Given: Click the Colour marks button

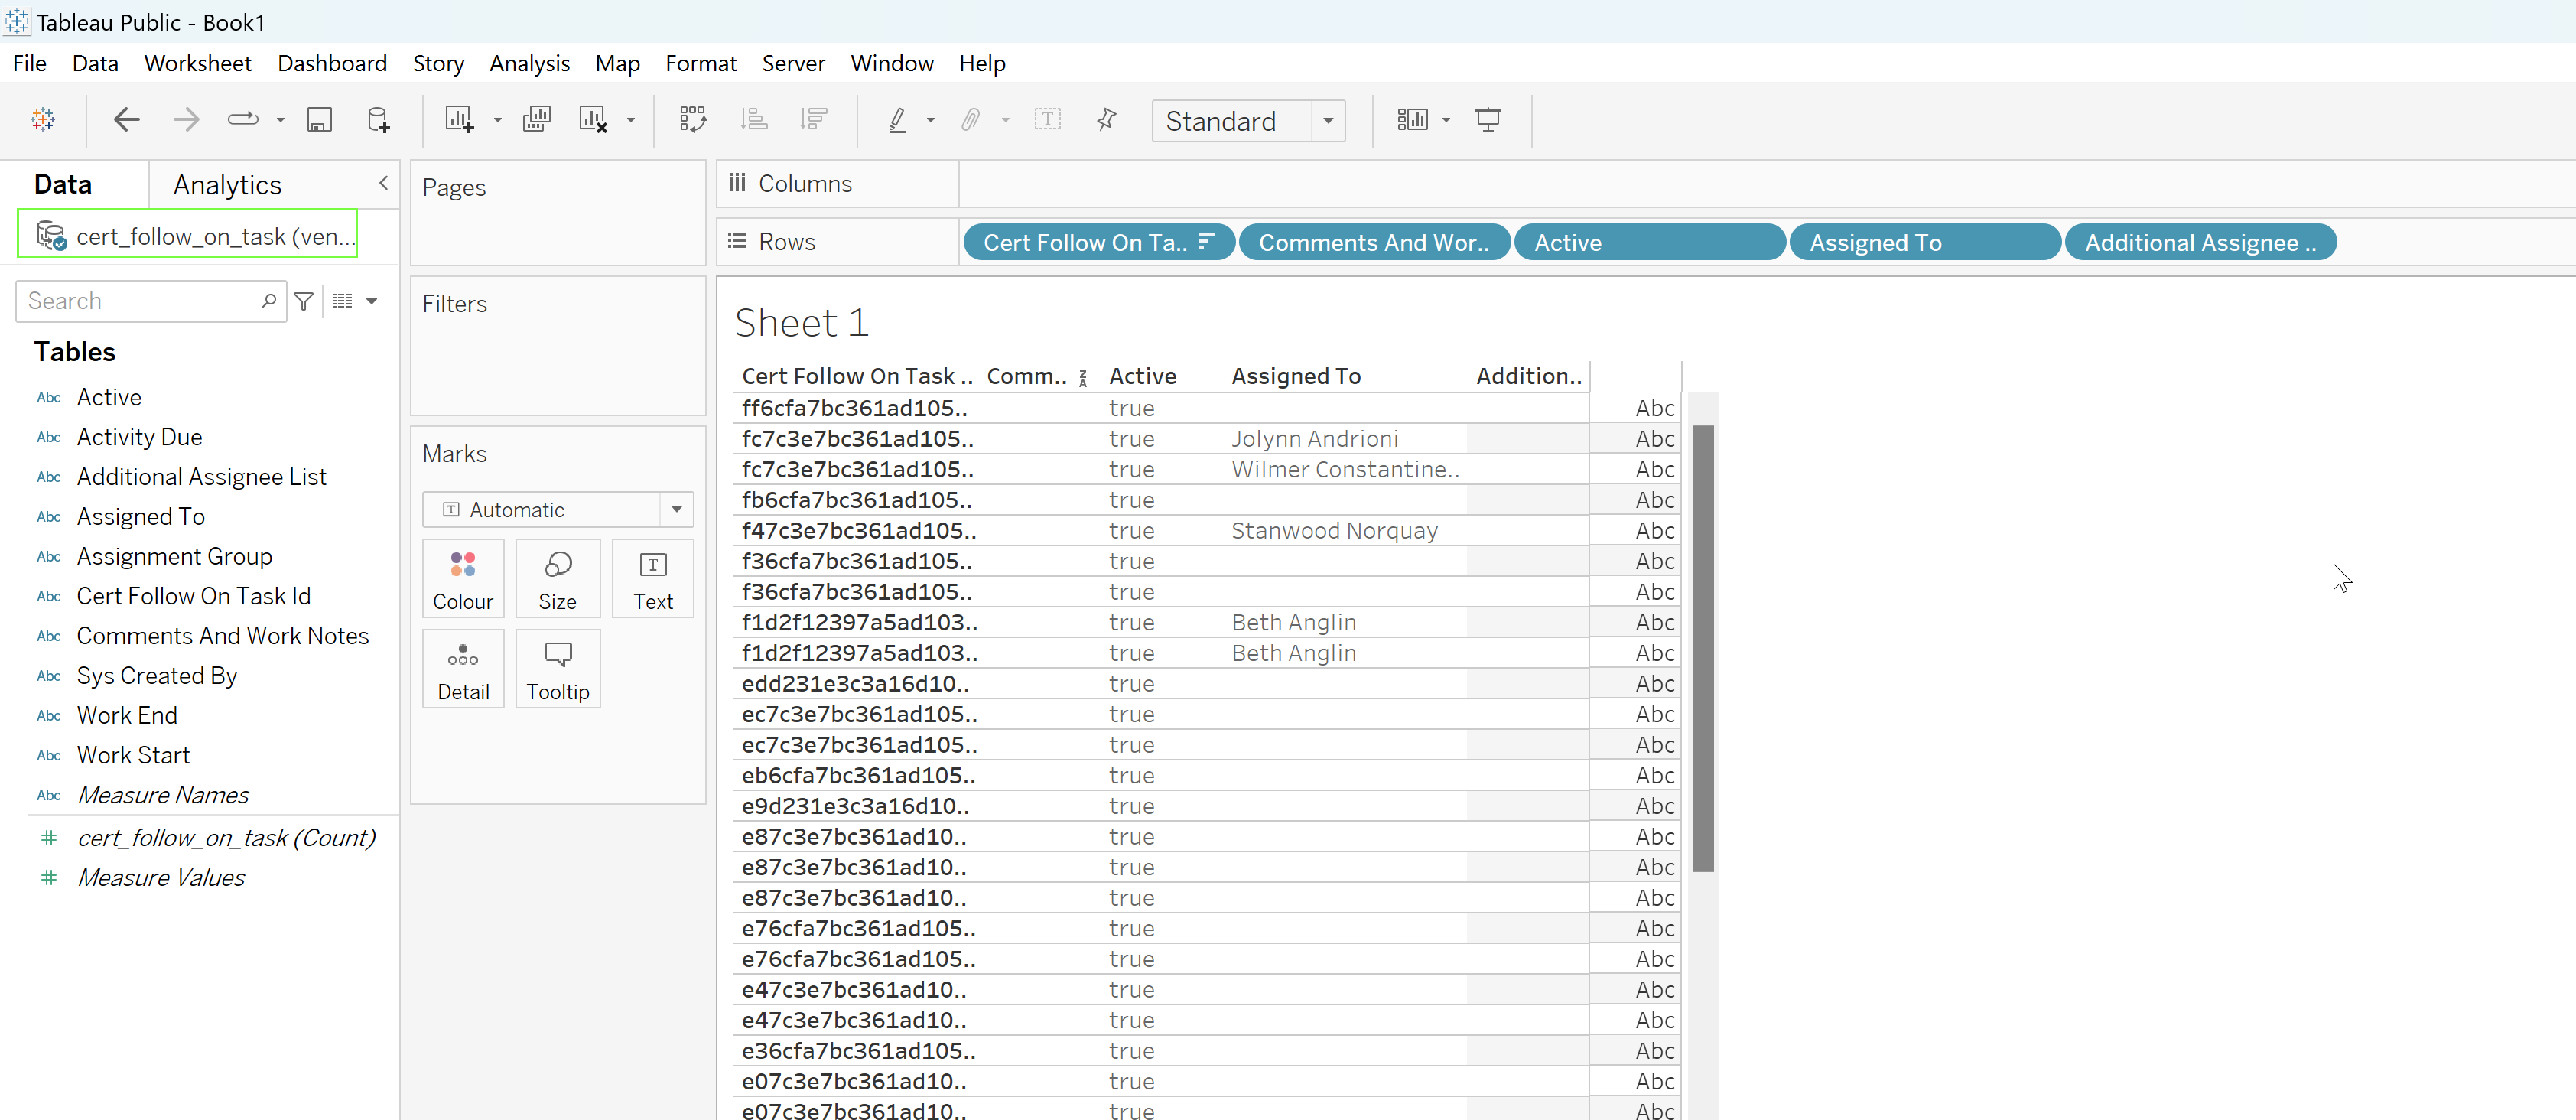Looking at the screenshot, I should point(462,579).
